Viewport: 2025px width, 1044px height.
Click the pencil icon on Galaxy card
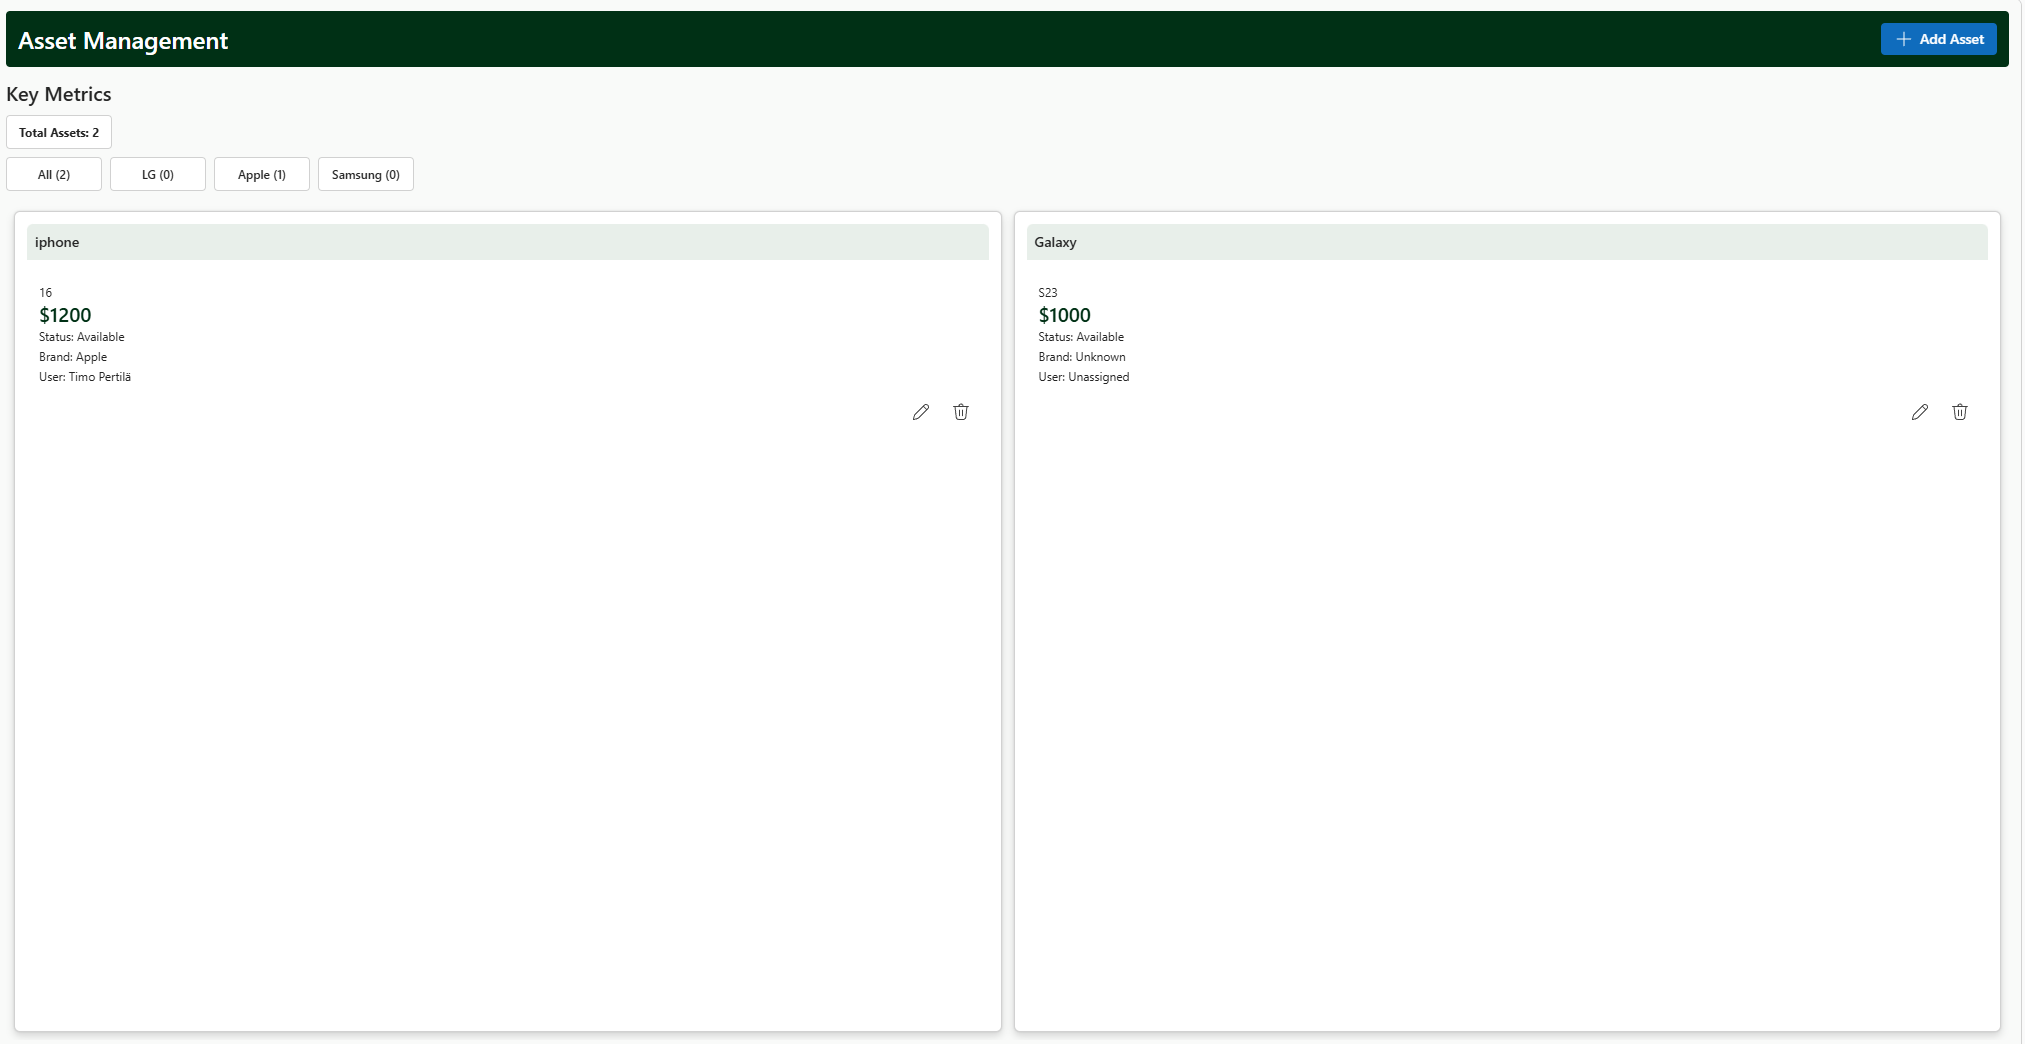[1919, 412]
